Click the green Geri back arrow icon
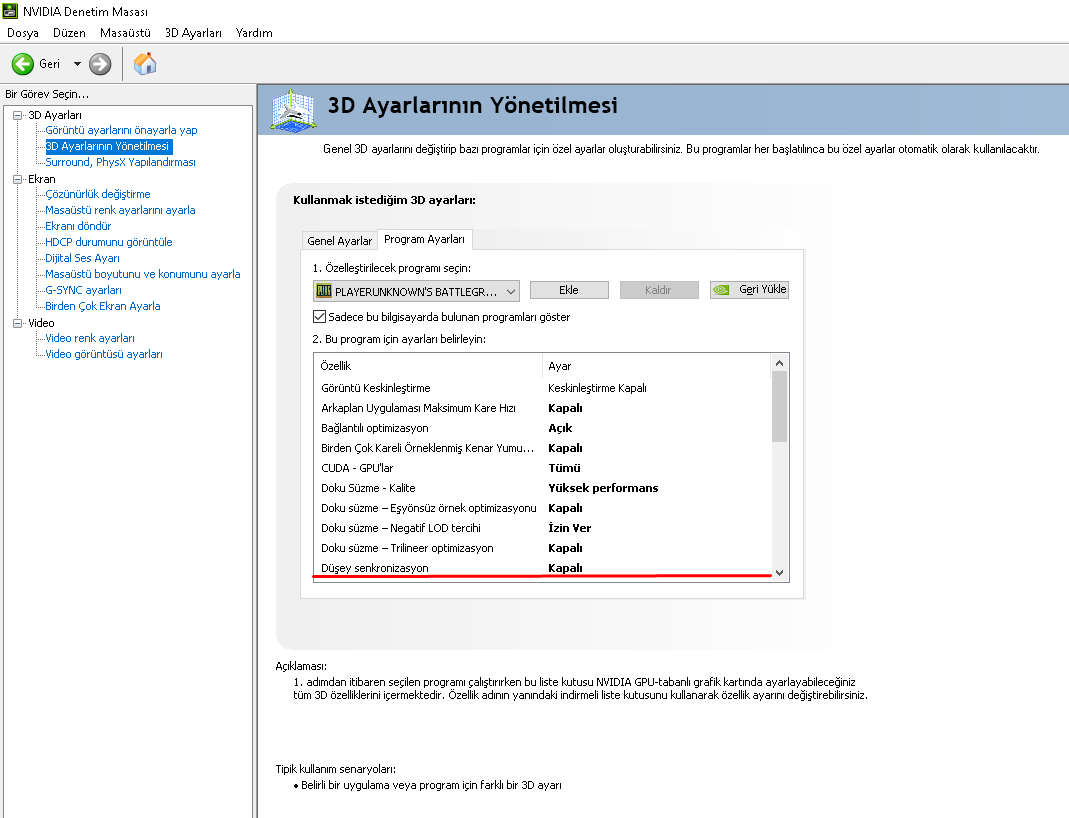The width and height of the screenshot is (1069, 818). 22,64
